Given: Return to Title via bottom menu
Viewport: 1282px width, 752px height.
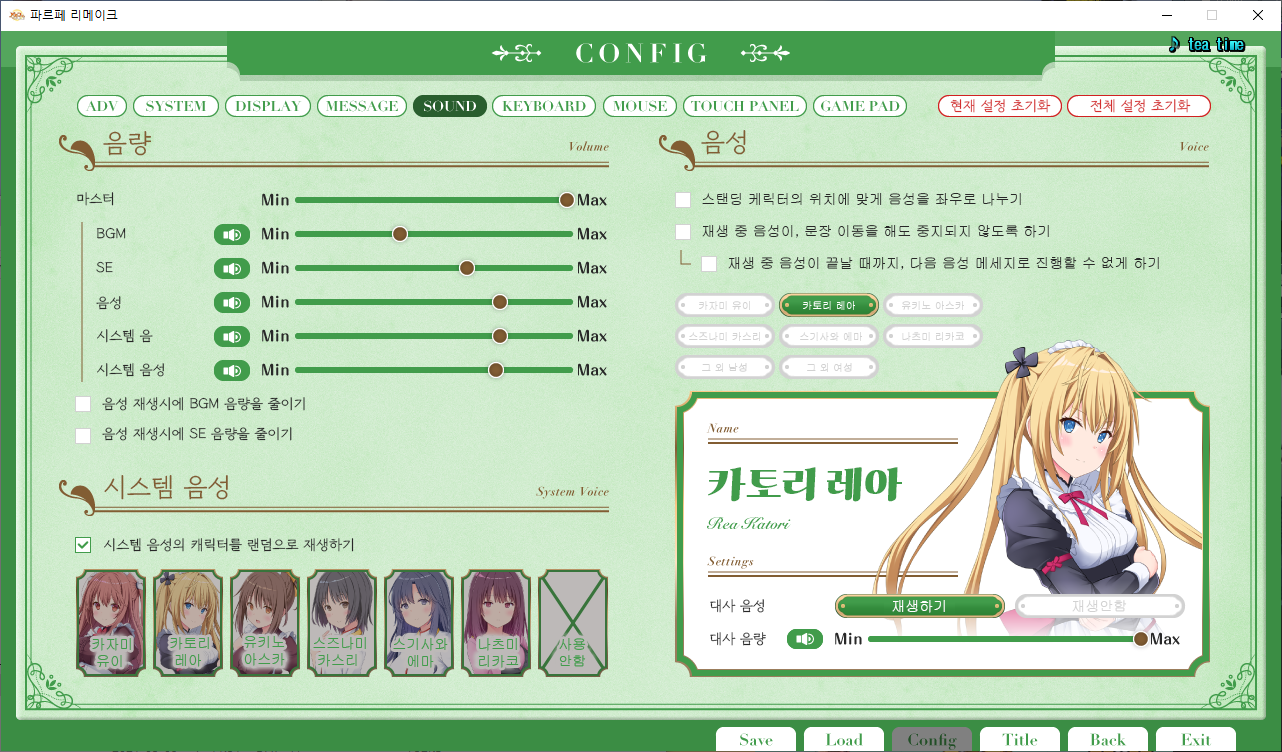Looking at the screenshot, I should pos(1020,740).
